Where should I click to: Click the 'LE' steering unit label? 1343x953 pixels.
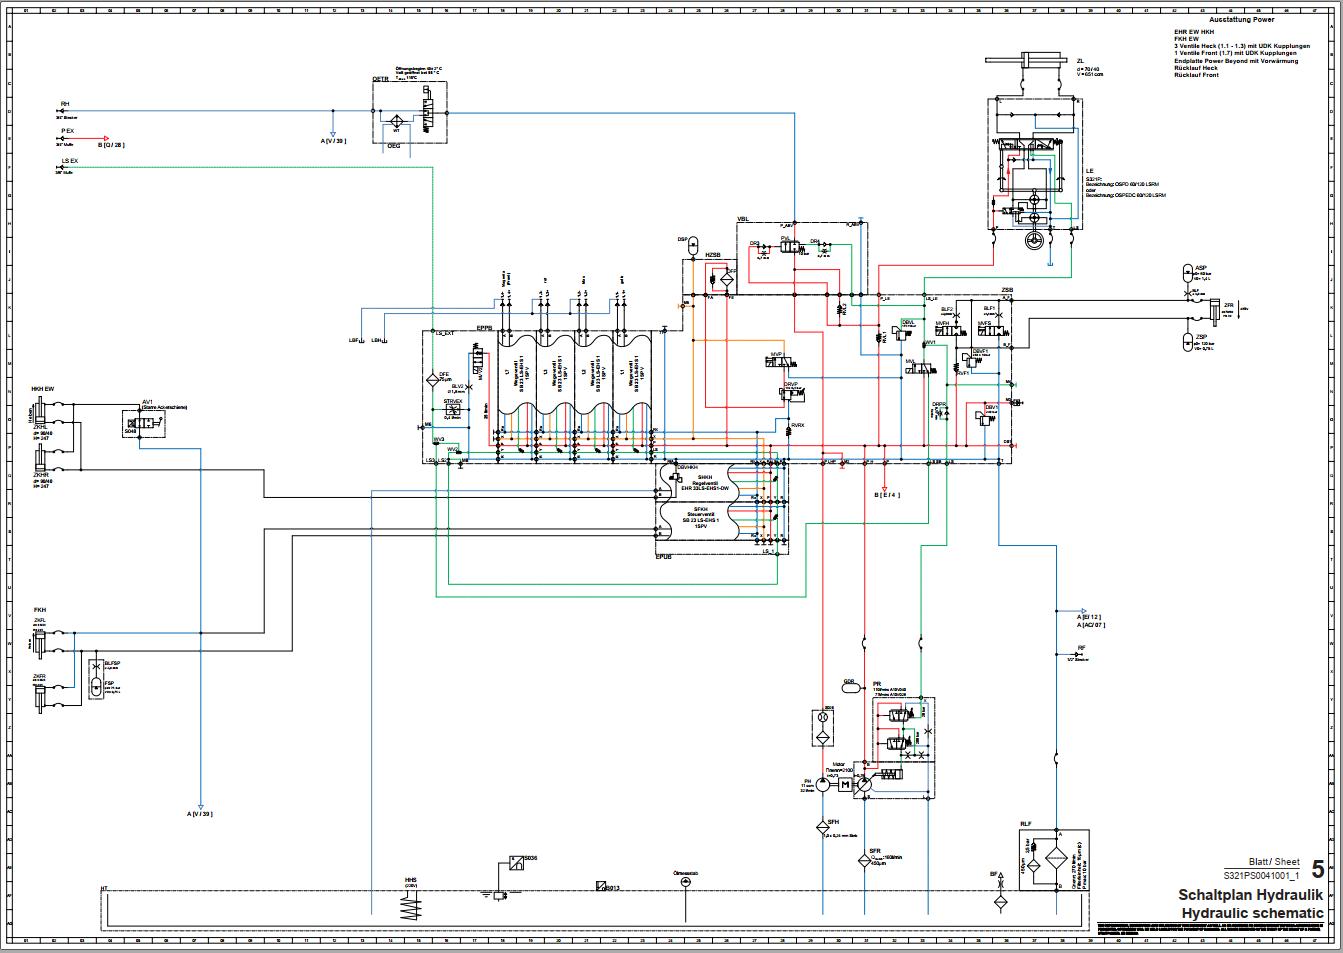pyautogui.click(x=1090, y=171)
